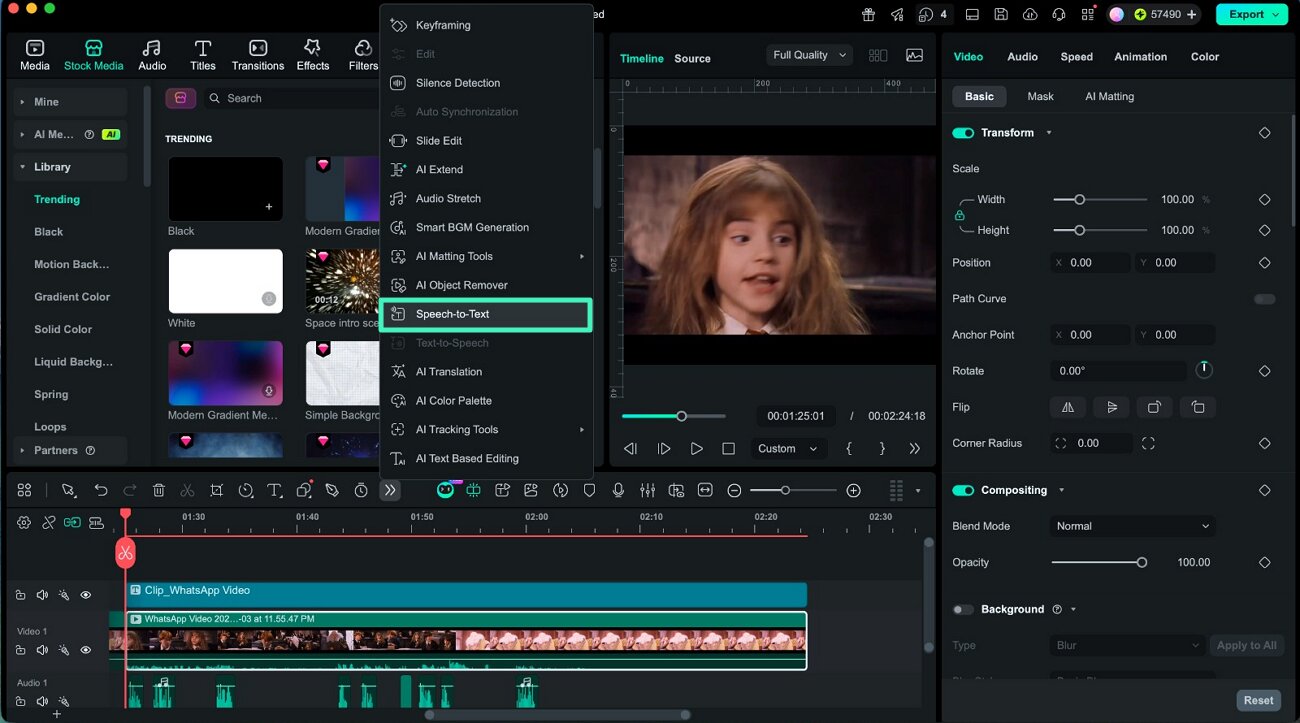Viewport: 1300px width, 723px height.
Task: Zoom in the timeline with plus icon
Action: (853, 490)
